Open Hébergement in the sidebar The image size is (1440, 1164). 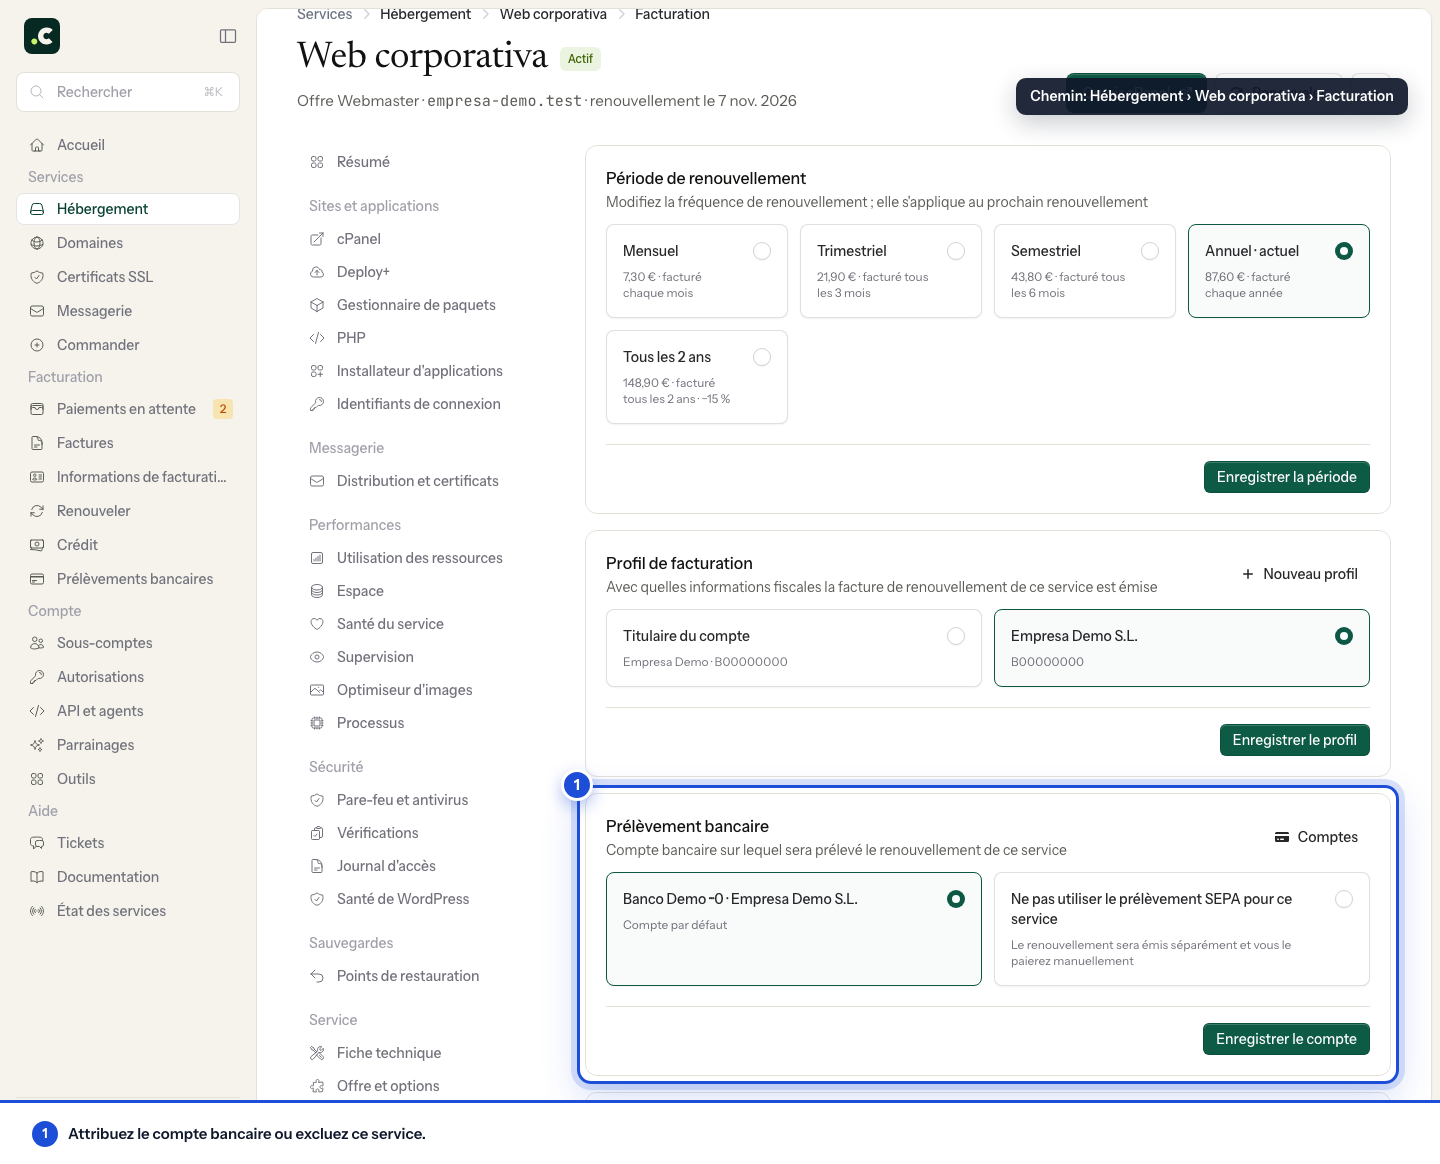128,209
